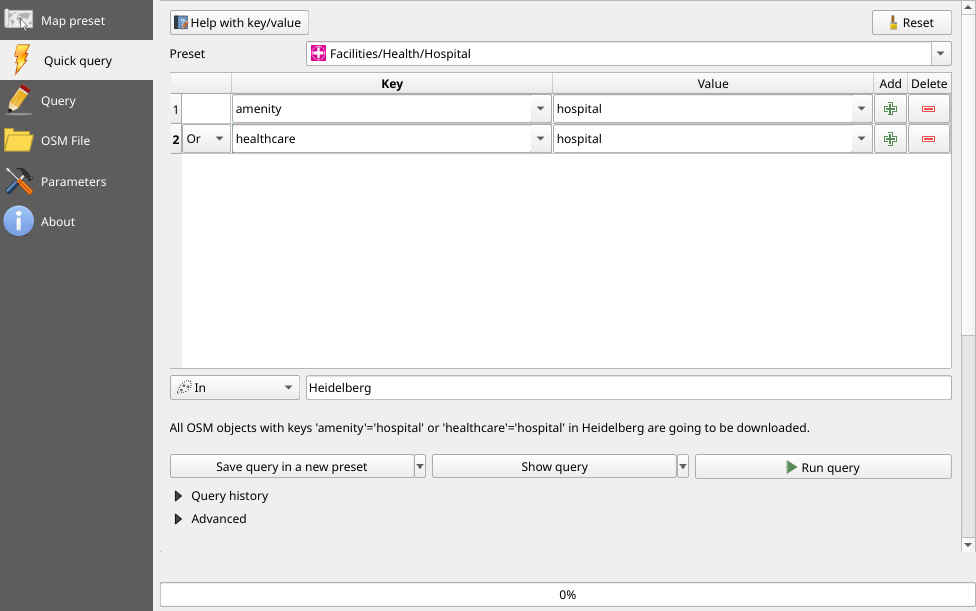The width and height of the screenshot is (976, 611).
Task: Open the Preset Facilities/Health/Hospital dropdown
Action: (x=940, y=54)
